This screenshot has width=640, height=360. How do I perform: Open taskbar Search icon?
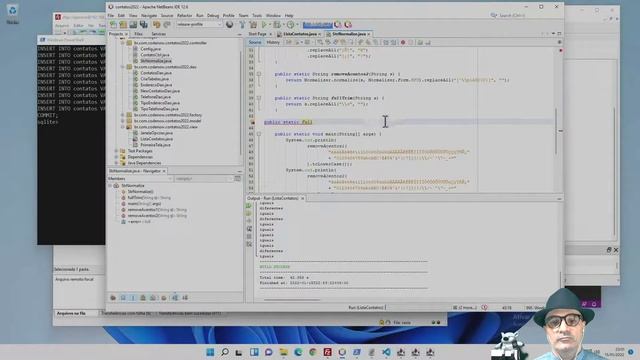224,352
